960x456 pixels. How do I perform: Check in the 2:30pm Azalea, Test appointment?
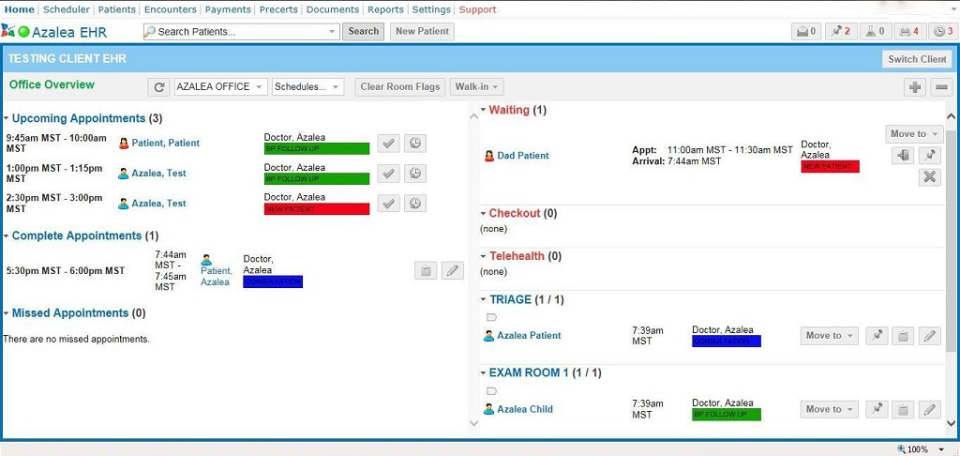pos(389,203)
